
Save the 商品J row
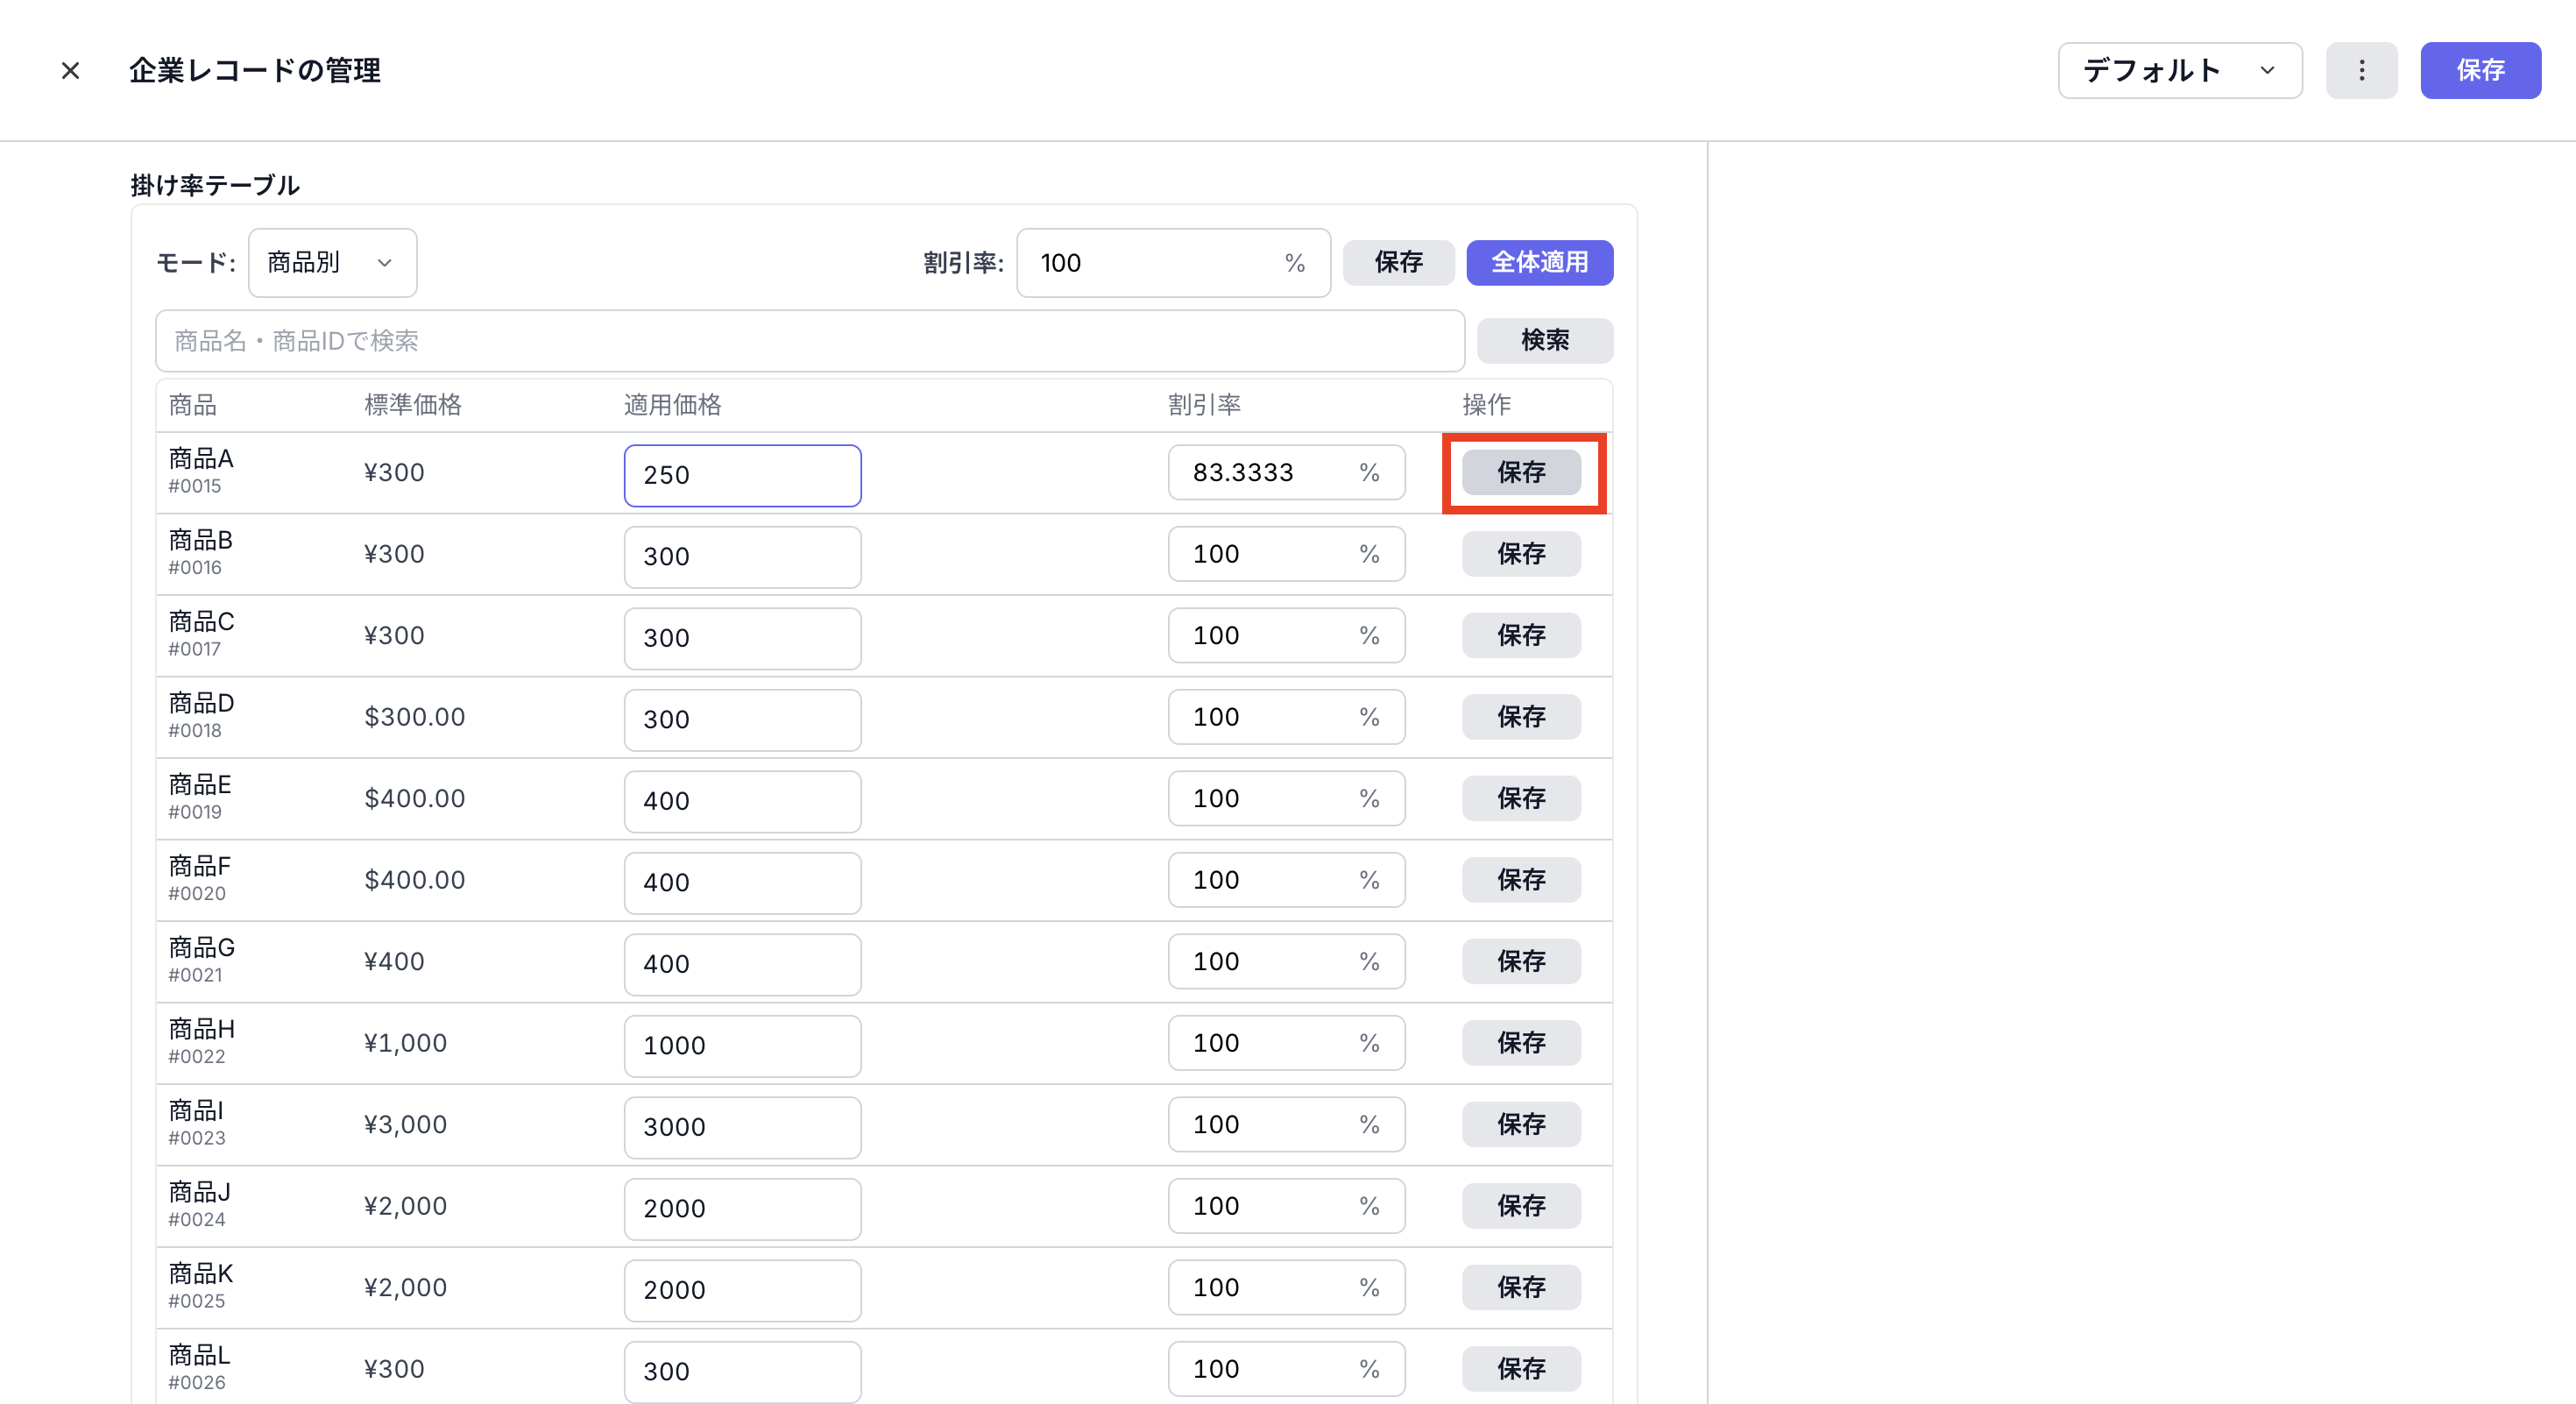pos(1520,1206)
